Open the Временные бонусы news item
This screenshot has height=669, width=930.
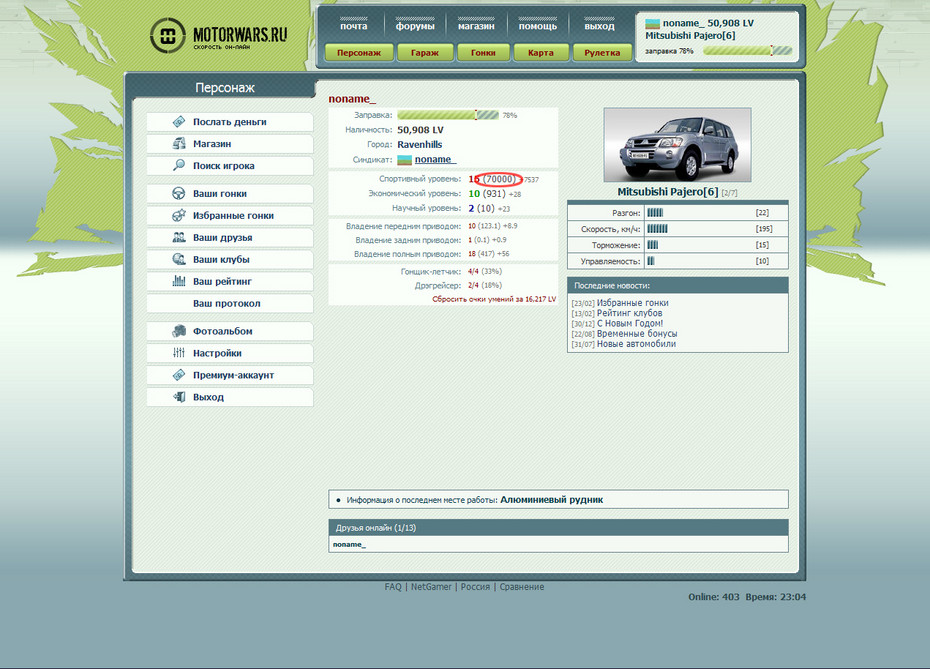[x=637, y=333]
